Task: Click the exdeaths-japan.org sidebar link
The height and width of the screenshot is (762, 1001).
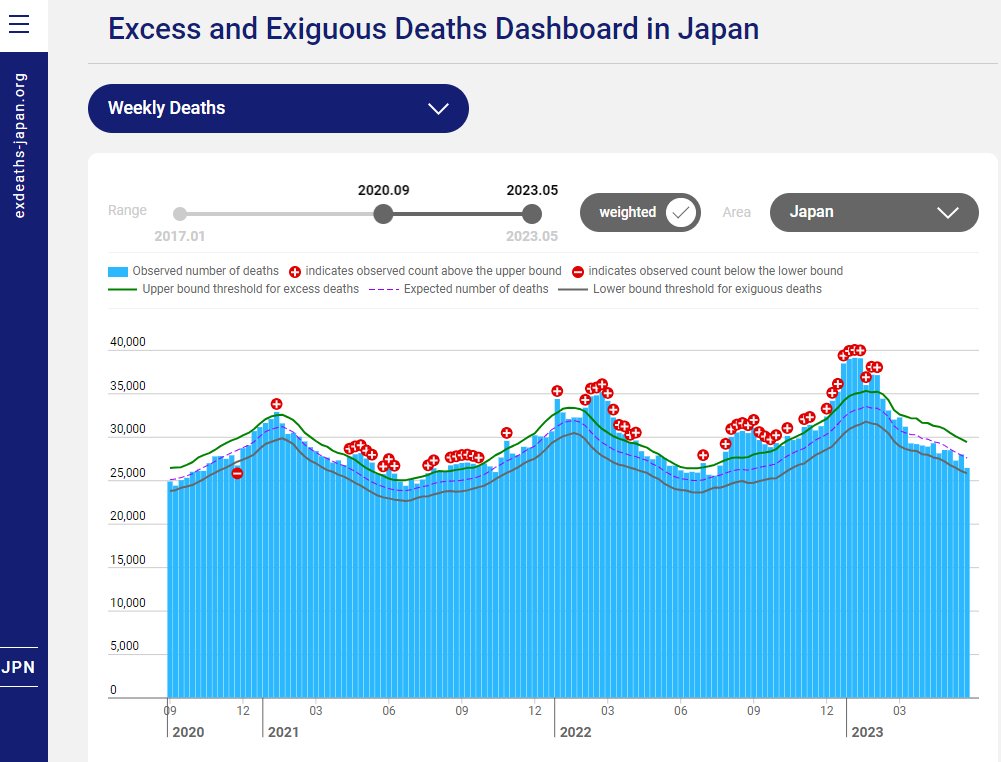Action: (x=20, y=145)
